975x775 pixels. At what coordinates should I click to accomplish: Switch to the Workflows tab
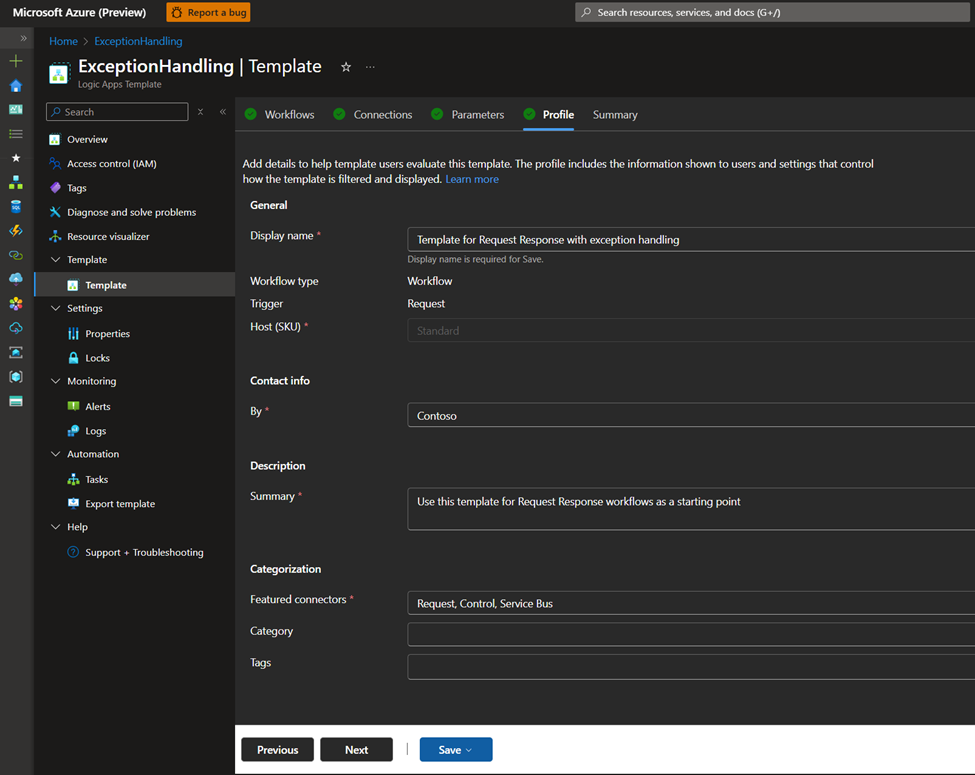coord(289,115)
